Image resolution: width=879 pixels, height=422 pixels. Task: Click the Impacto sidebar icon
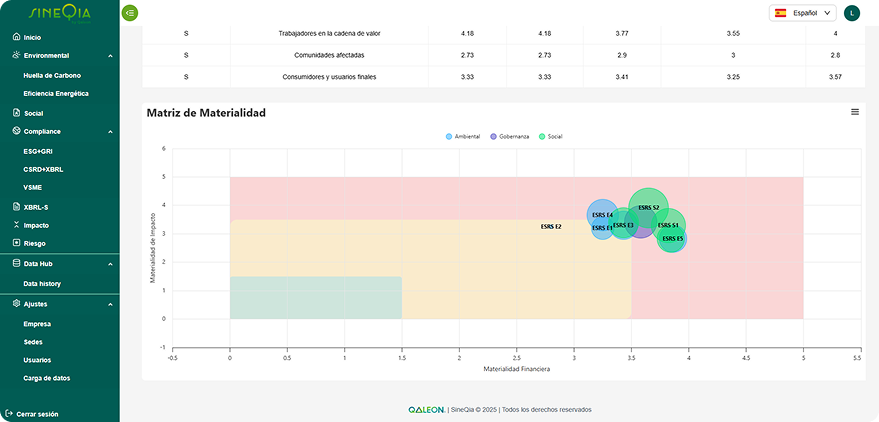[16, 225]
